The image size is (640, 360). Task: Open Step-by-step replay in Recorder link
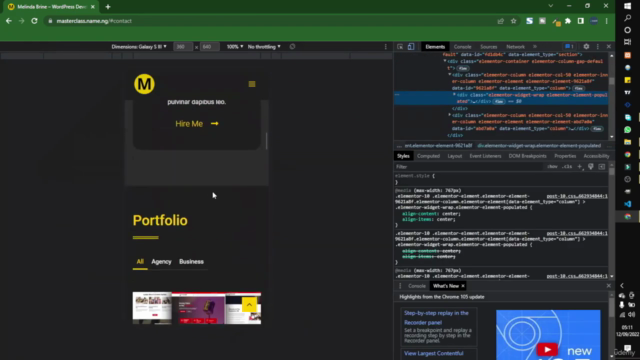coord(436,318)
